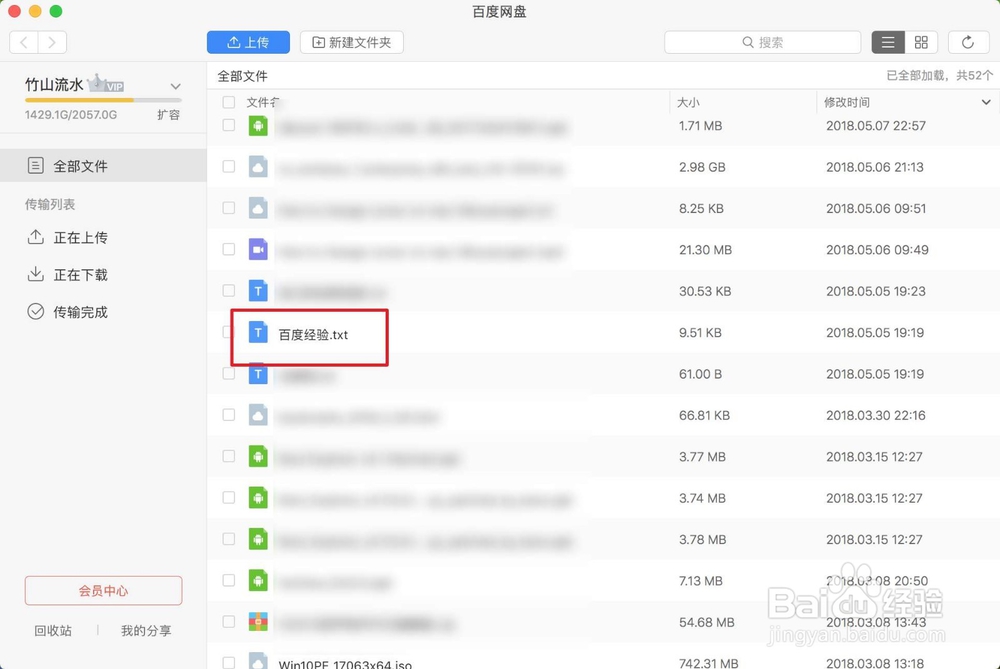Go back with the left arrow button

24,43
